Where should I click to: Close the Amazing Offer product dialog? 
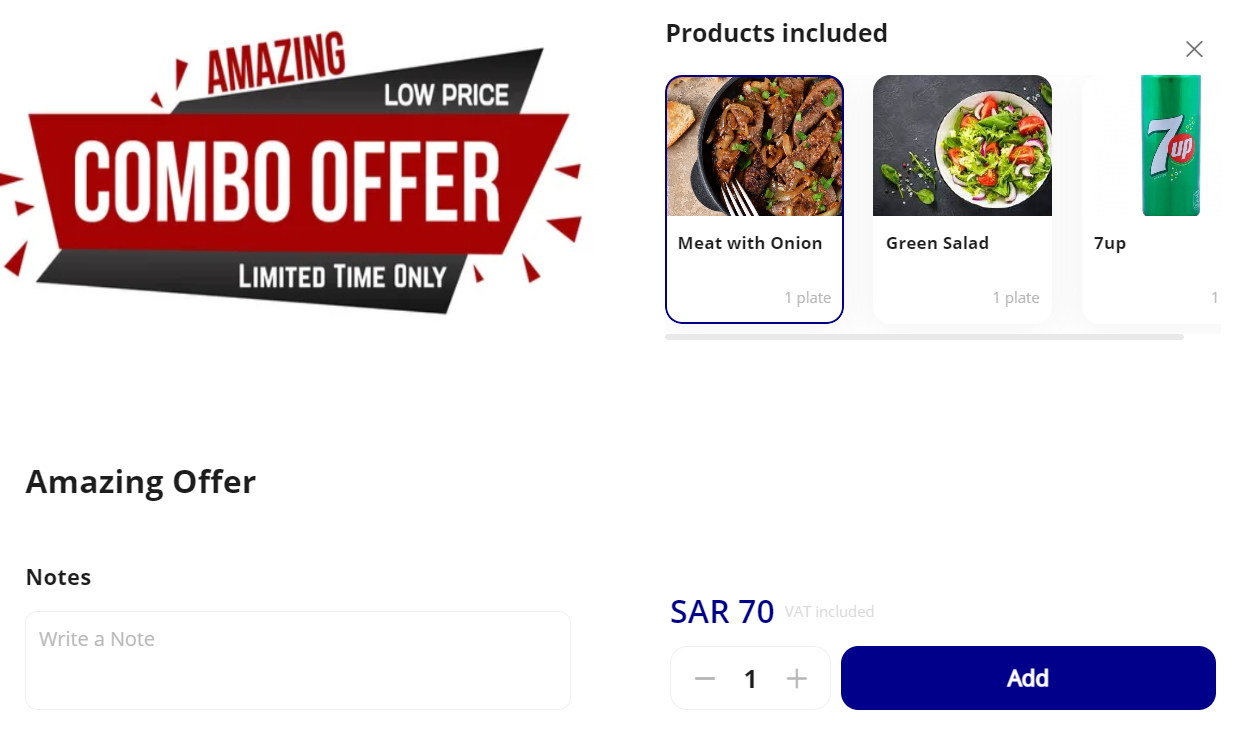tap(1194, 49)
